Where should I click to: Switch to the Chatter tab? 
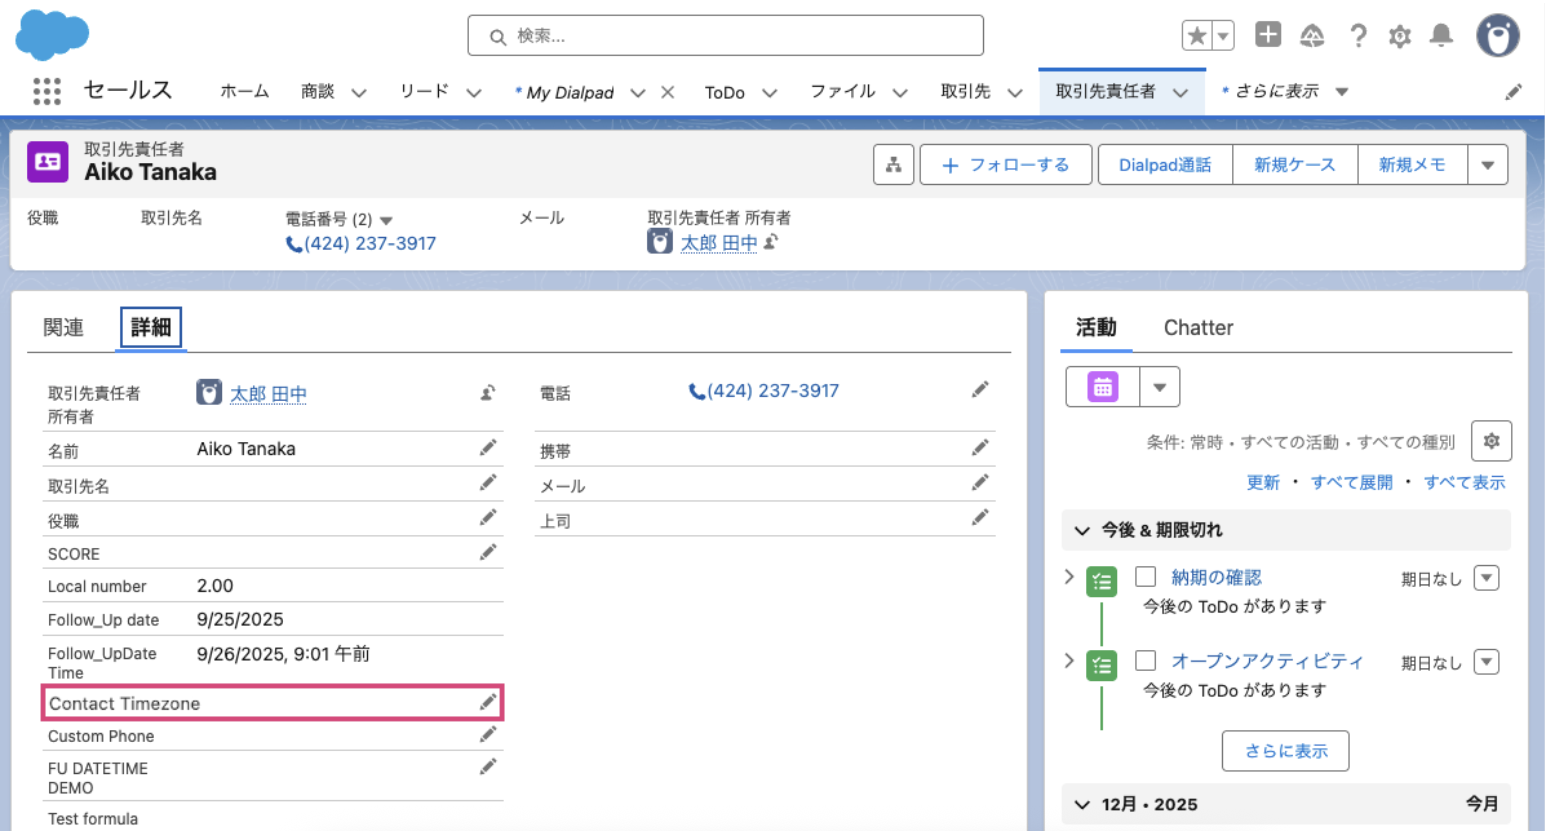pos(1198,328)
